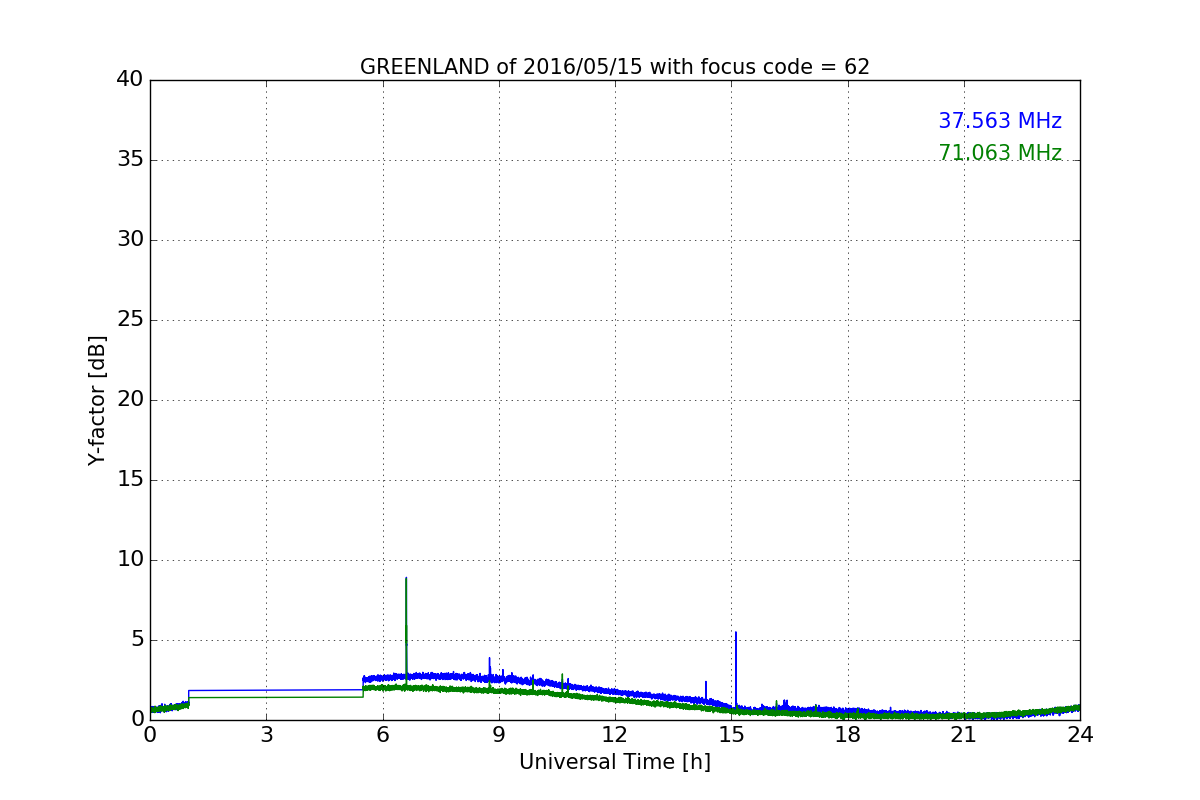Screen dimensions: 1200x800
Task: Click the tall green spike peak near 6.6 h
Action: [x=406, y=579]
